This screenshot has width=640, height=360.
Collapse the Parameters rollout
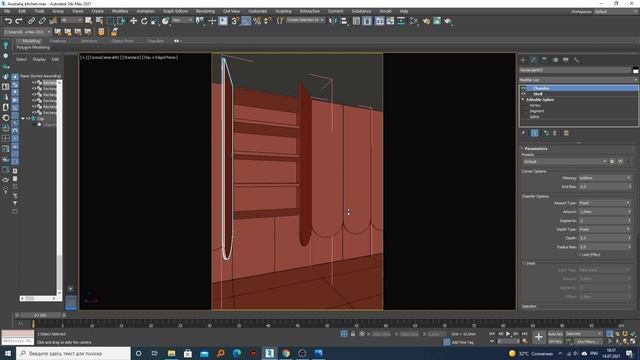tap(536, 149)
